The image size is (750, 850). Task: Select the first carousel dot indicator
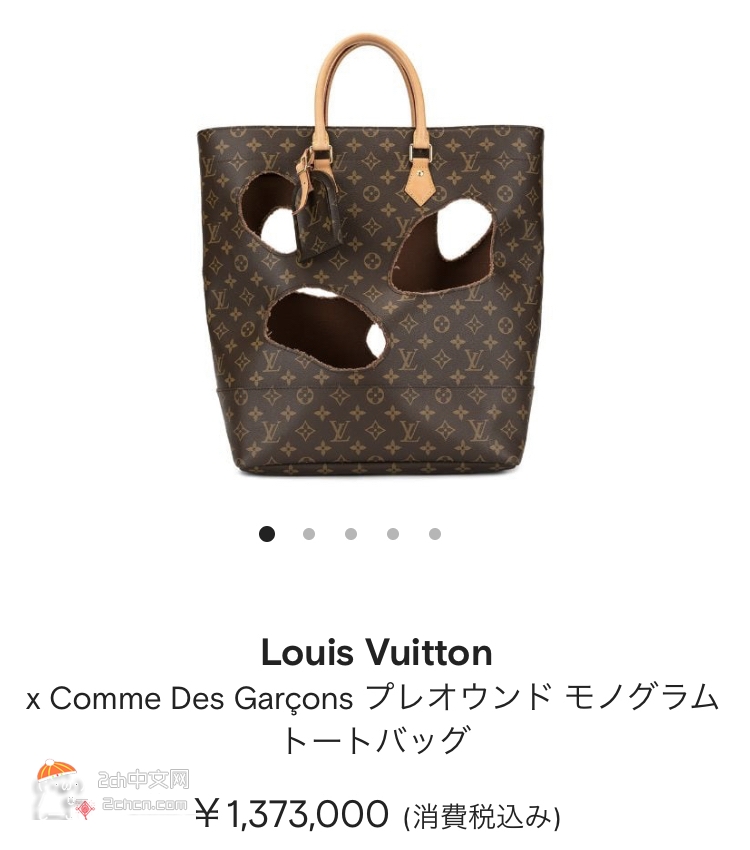pos(267,534)
